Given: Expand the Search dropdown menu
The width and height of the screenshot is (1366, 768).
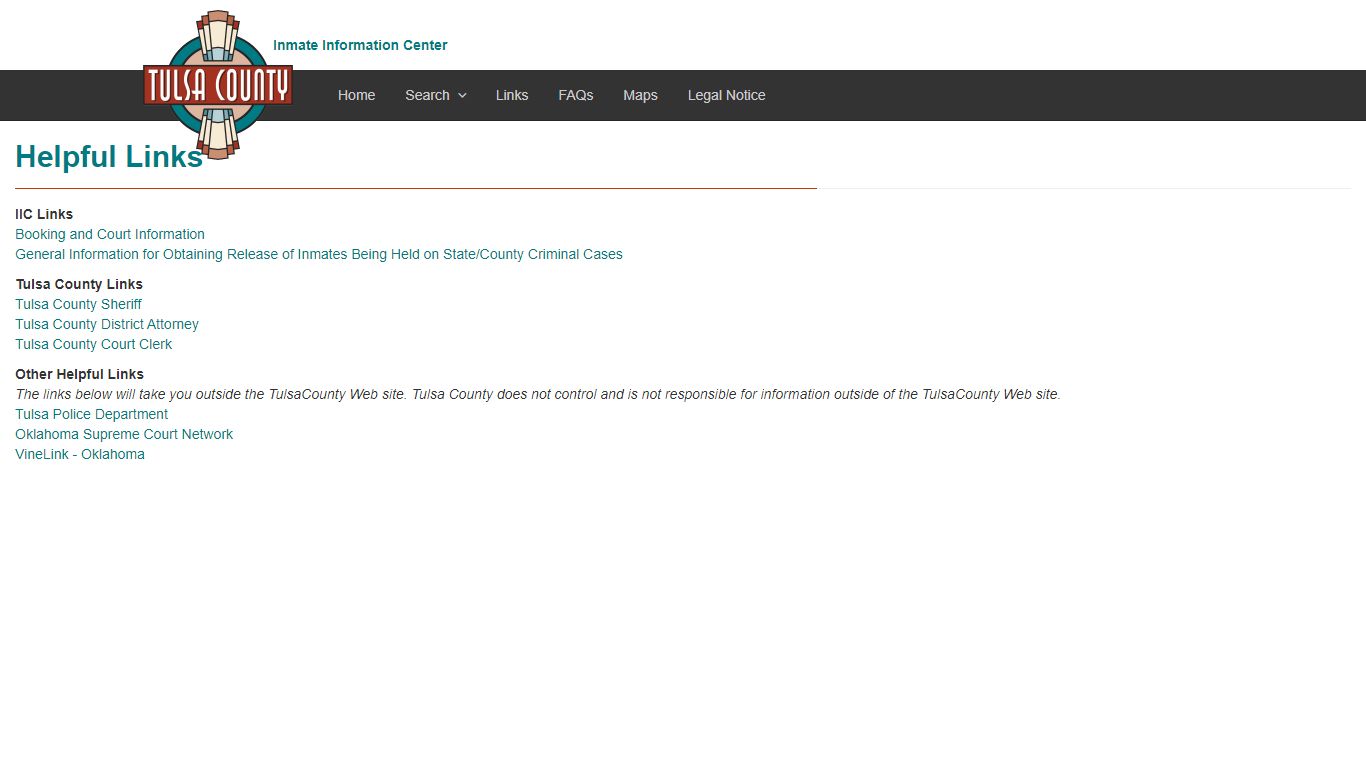Looking at the screenshot, I should click(436, 95).
